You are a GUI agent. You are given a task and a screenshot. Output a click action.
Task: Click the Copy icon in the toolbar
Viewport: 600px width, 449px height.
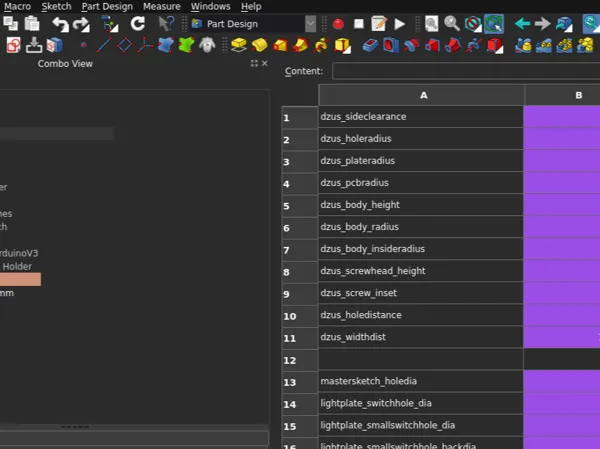(x=10, y=24)
